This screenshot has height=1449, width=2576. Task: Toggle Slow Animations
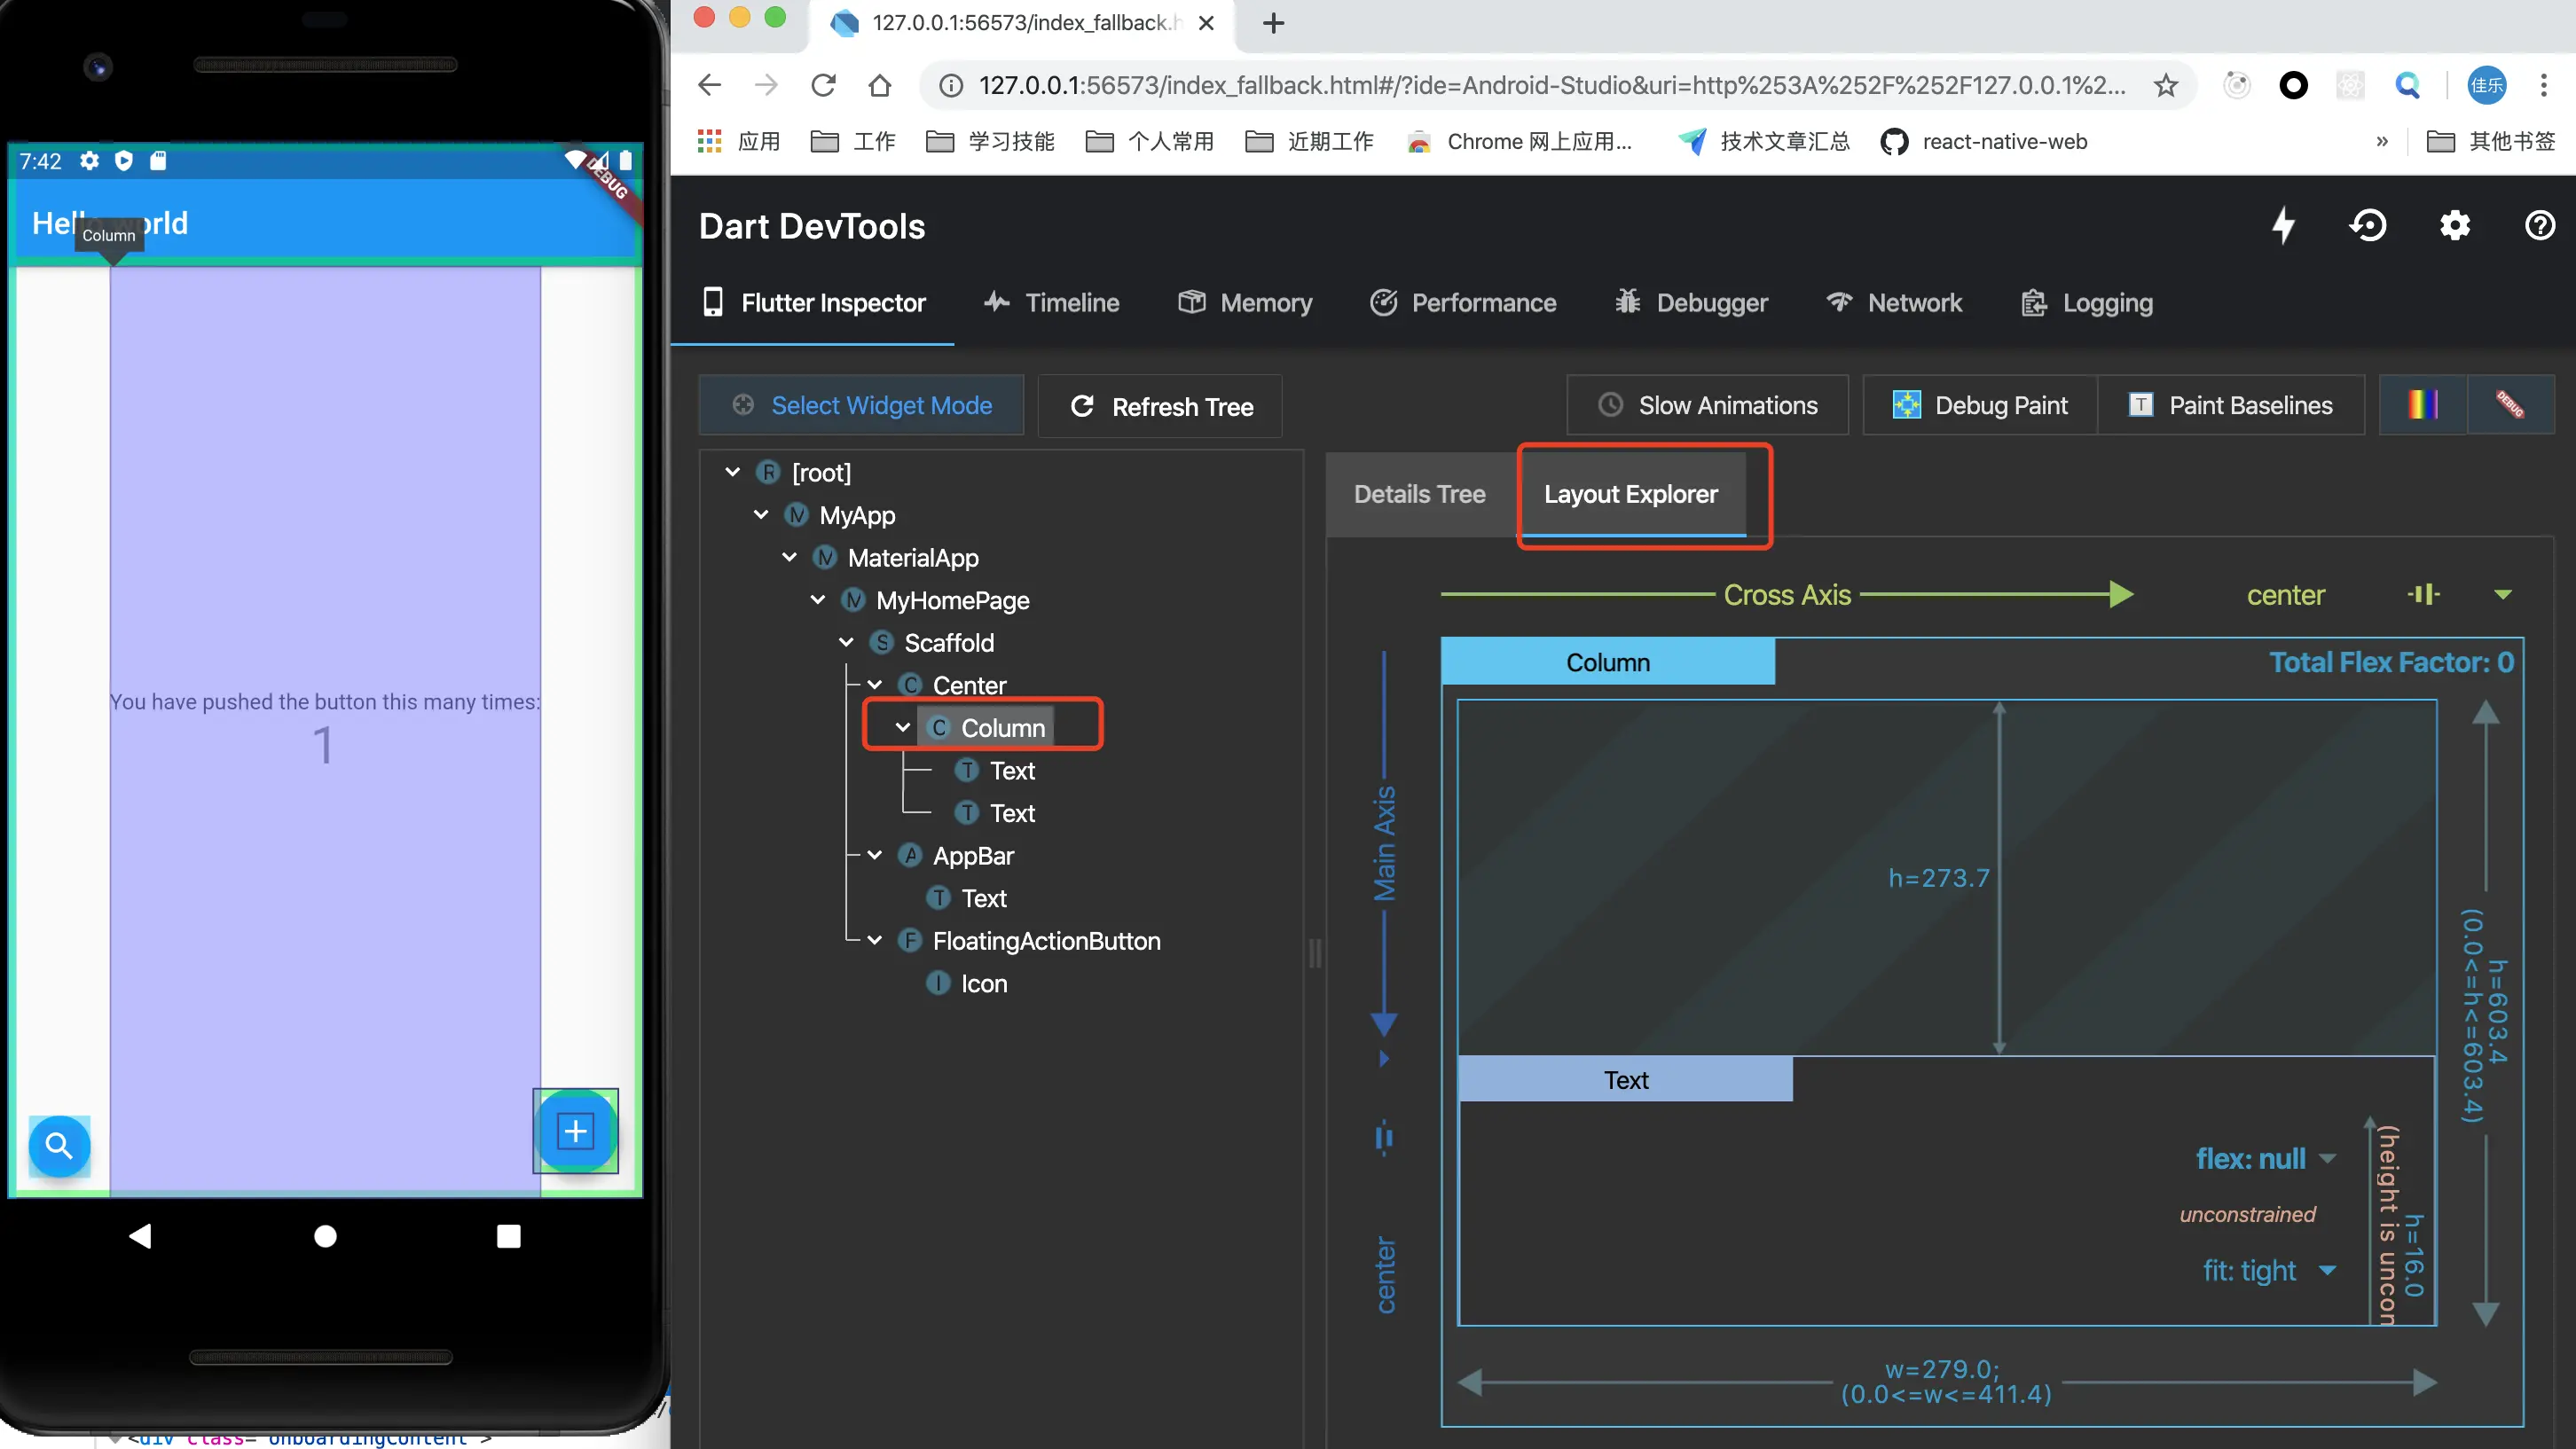click(1708, 405)
